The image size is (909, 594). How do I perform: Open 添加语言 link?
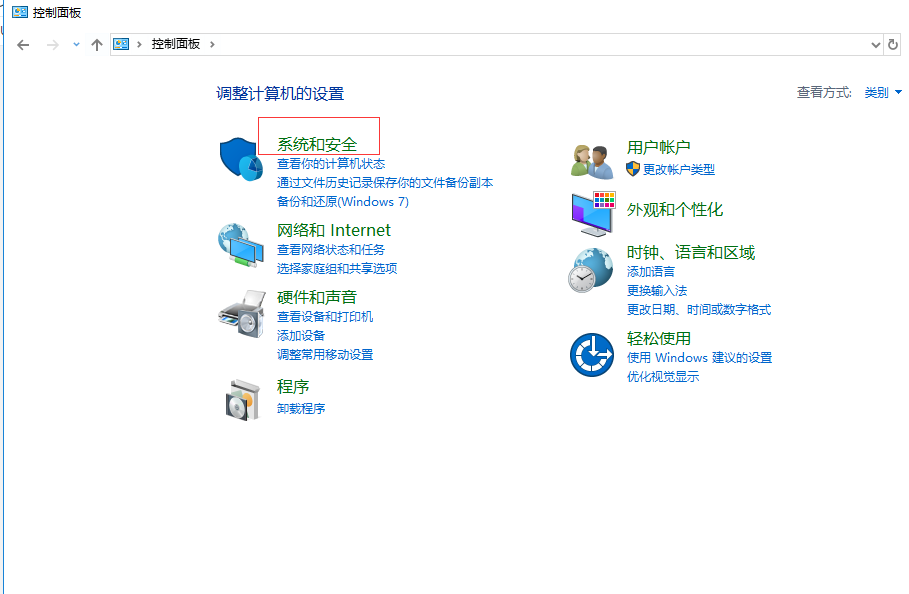pyautogui.click(x=651, y=272)
